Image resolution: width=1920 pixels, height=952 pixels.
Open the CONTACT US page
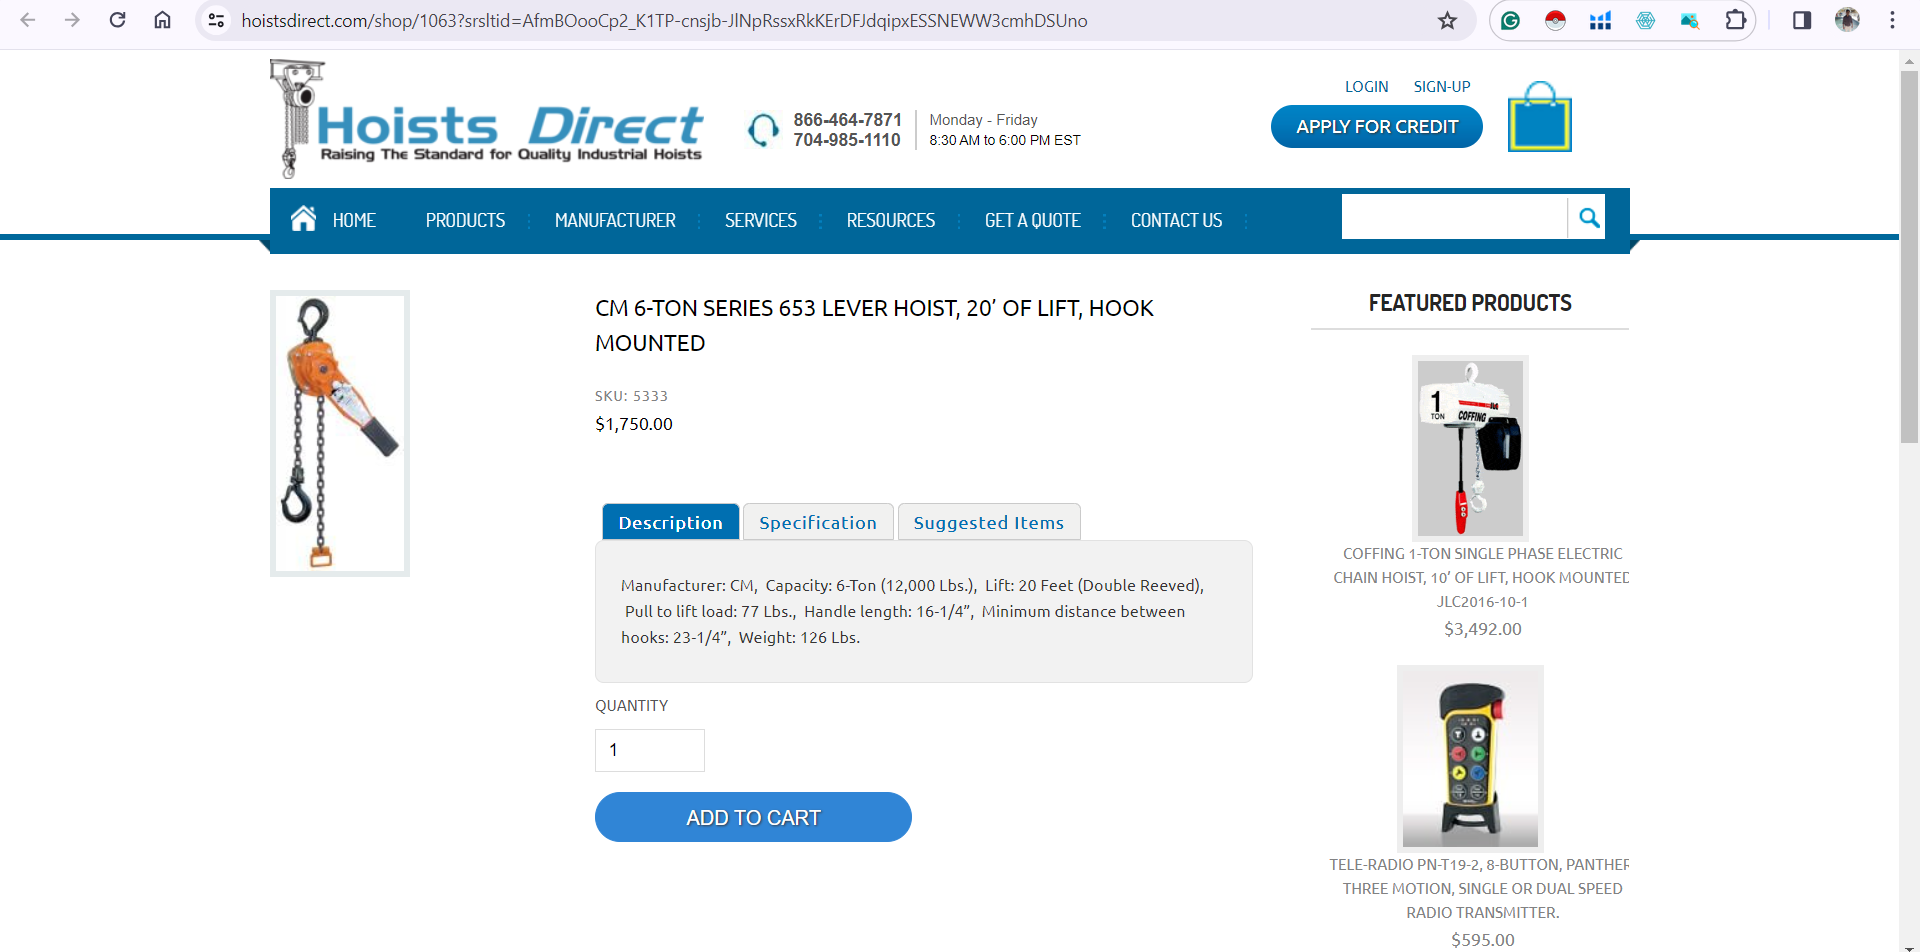[x=1176, y=220]
